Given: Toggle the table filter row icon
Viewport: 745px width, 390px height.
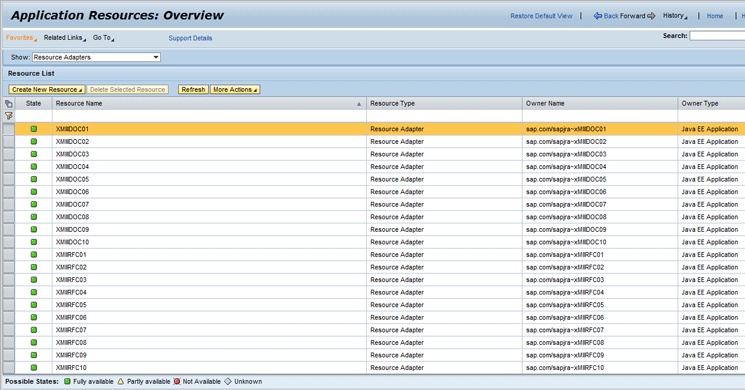Looking at the screenshot, I should point(9,116).
